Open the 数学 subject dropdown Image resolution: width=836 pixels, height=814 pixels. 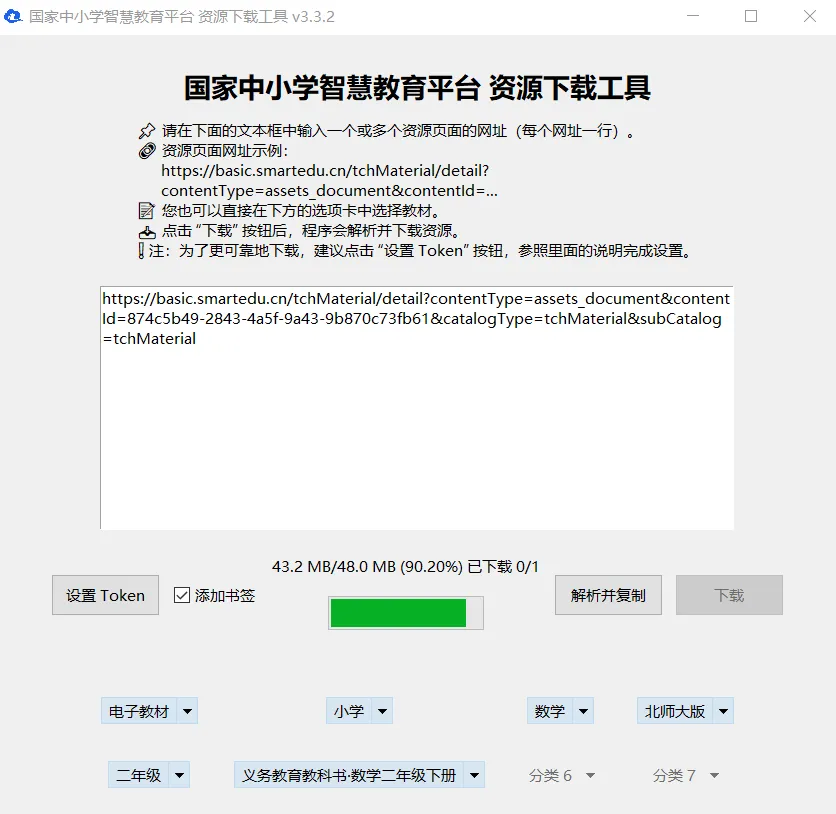(560, 711)
